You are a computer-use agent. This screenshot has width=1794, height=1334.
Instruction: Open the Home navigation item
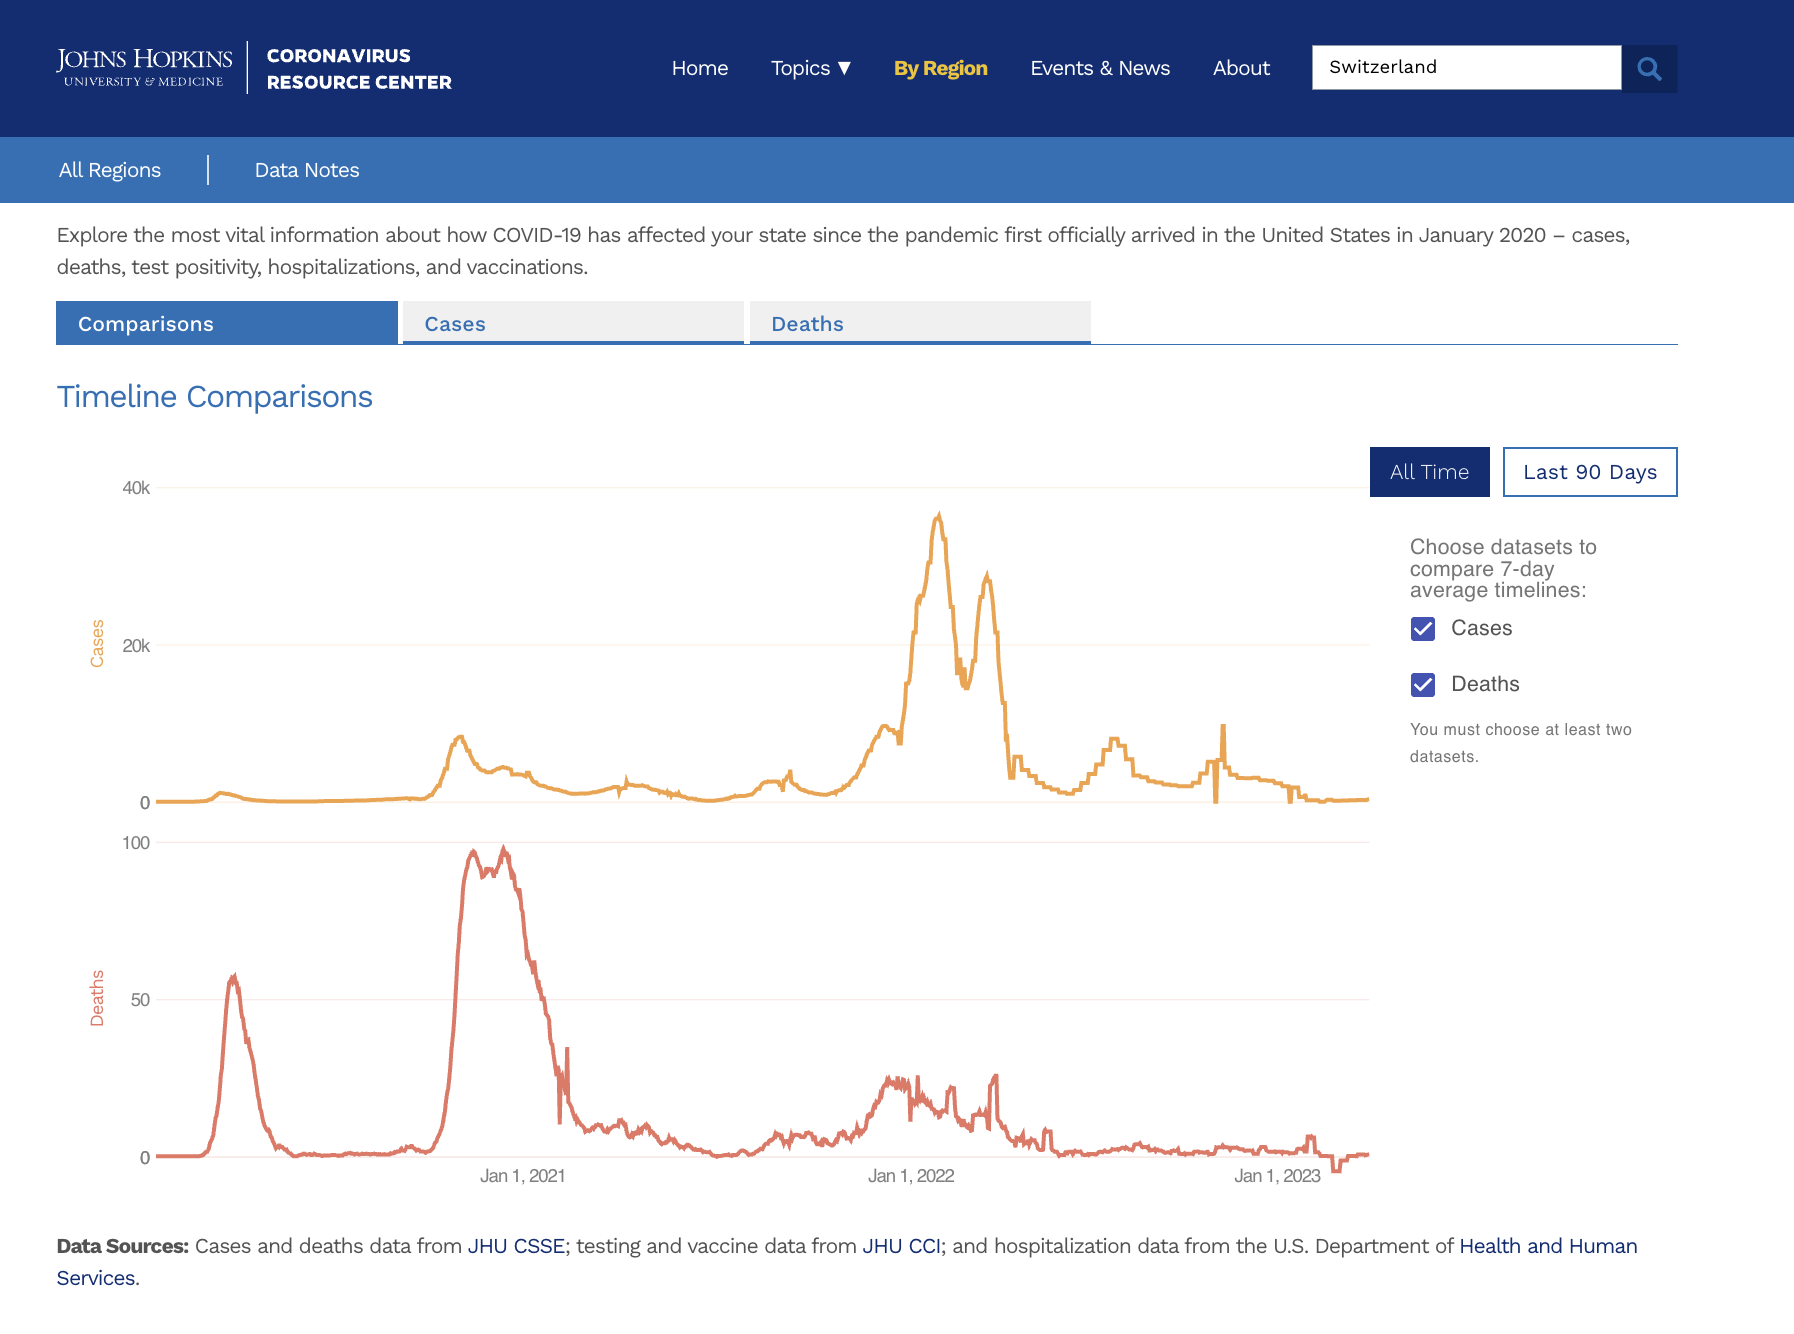click(x=699, y=68)
